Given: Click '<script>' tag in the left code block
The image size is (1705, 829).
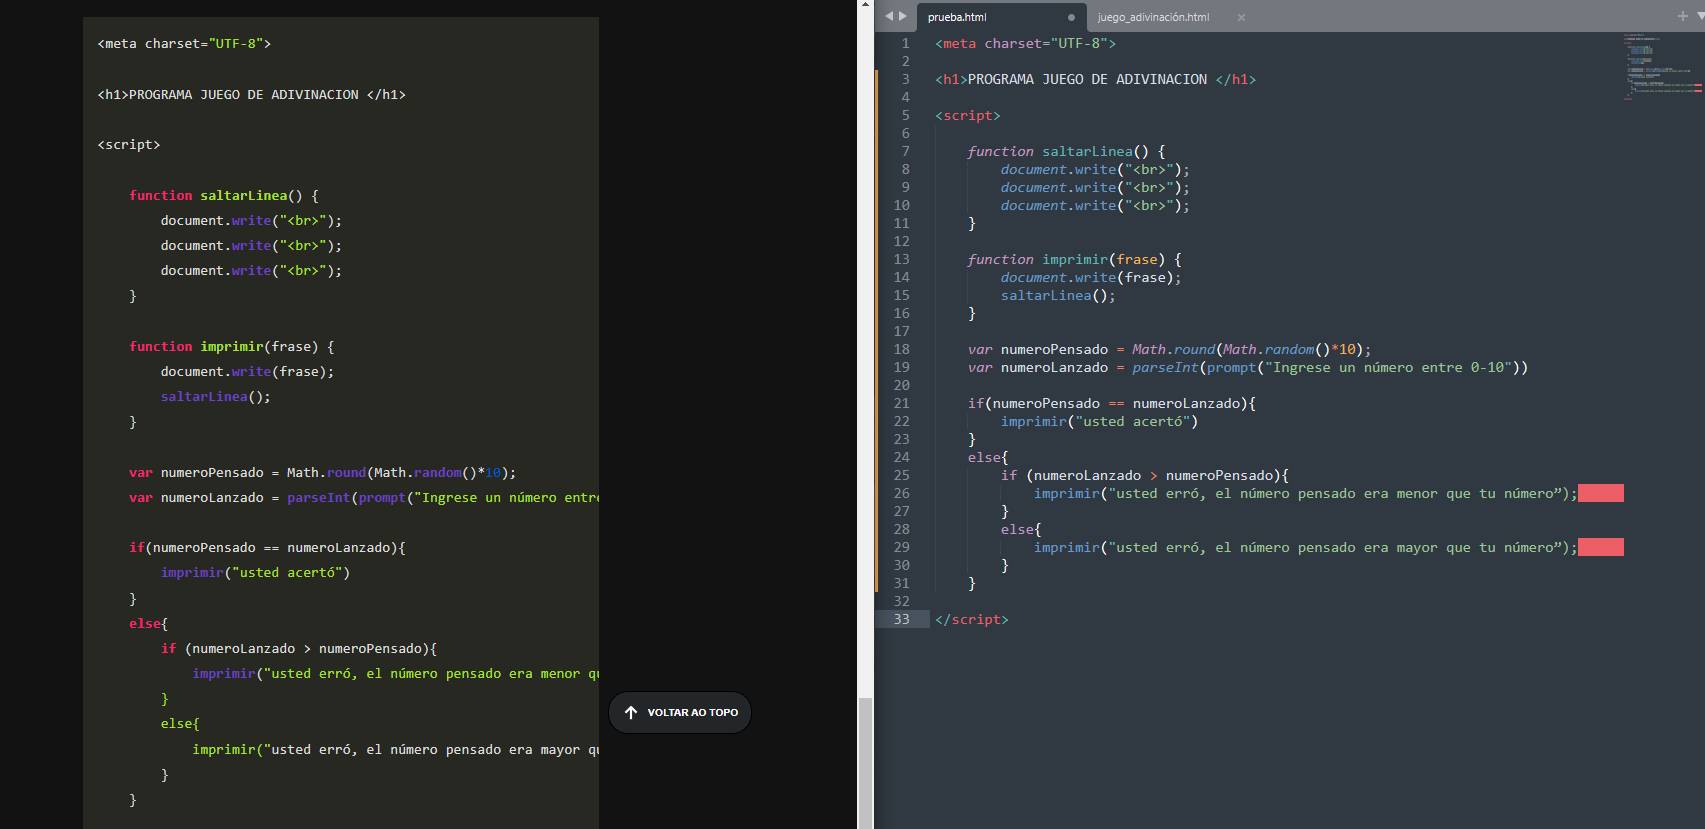Looking at the screenshot, I should (x=129, y=145).
